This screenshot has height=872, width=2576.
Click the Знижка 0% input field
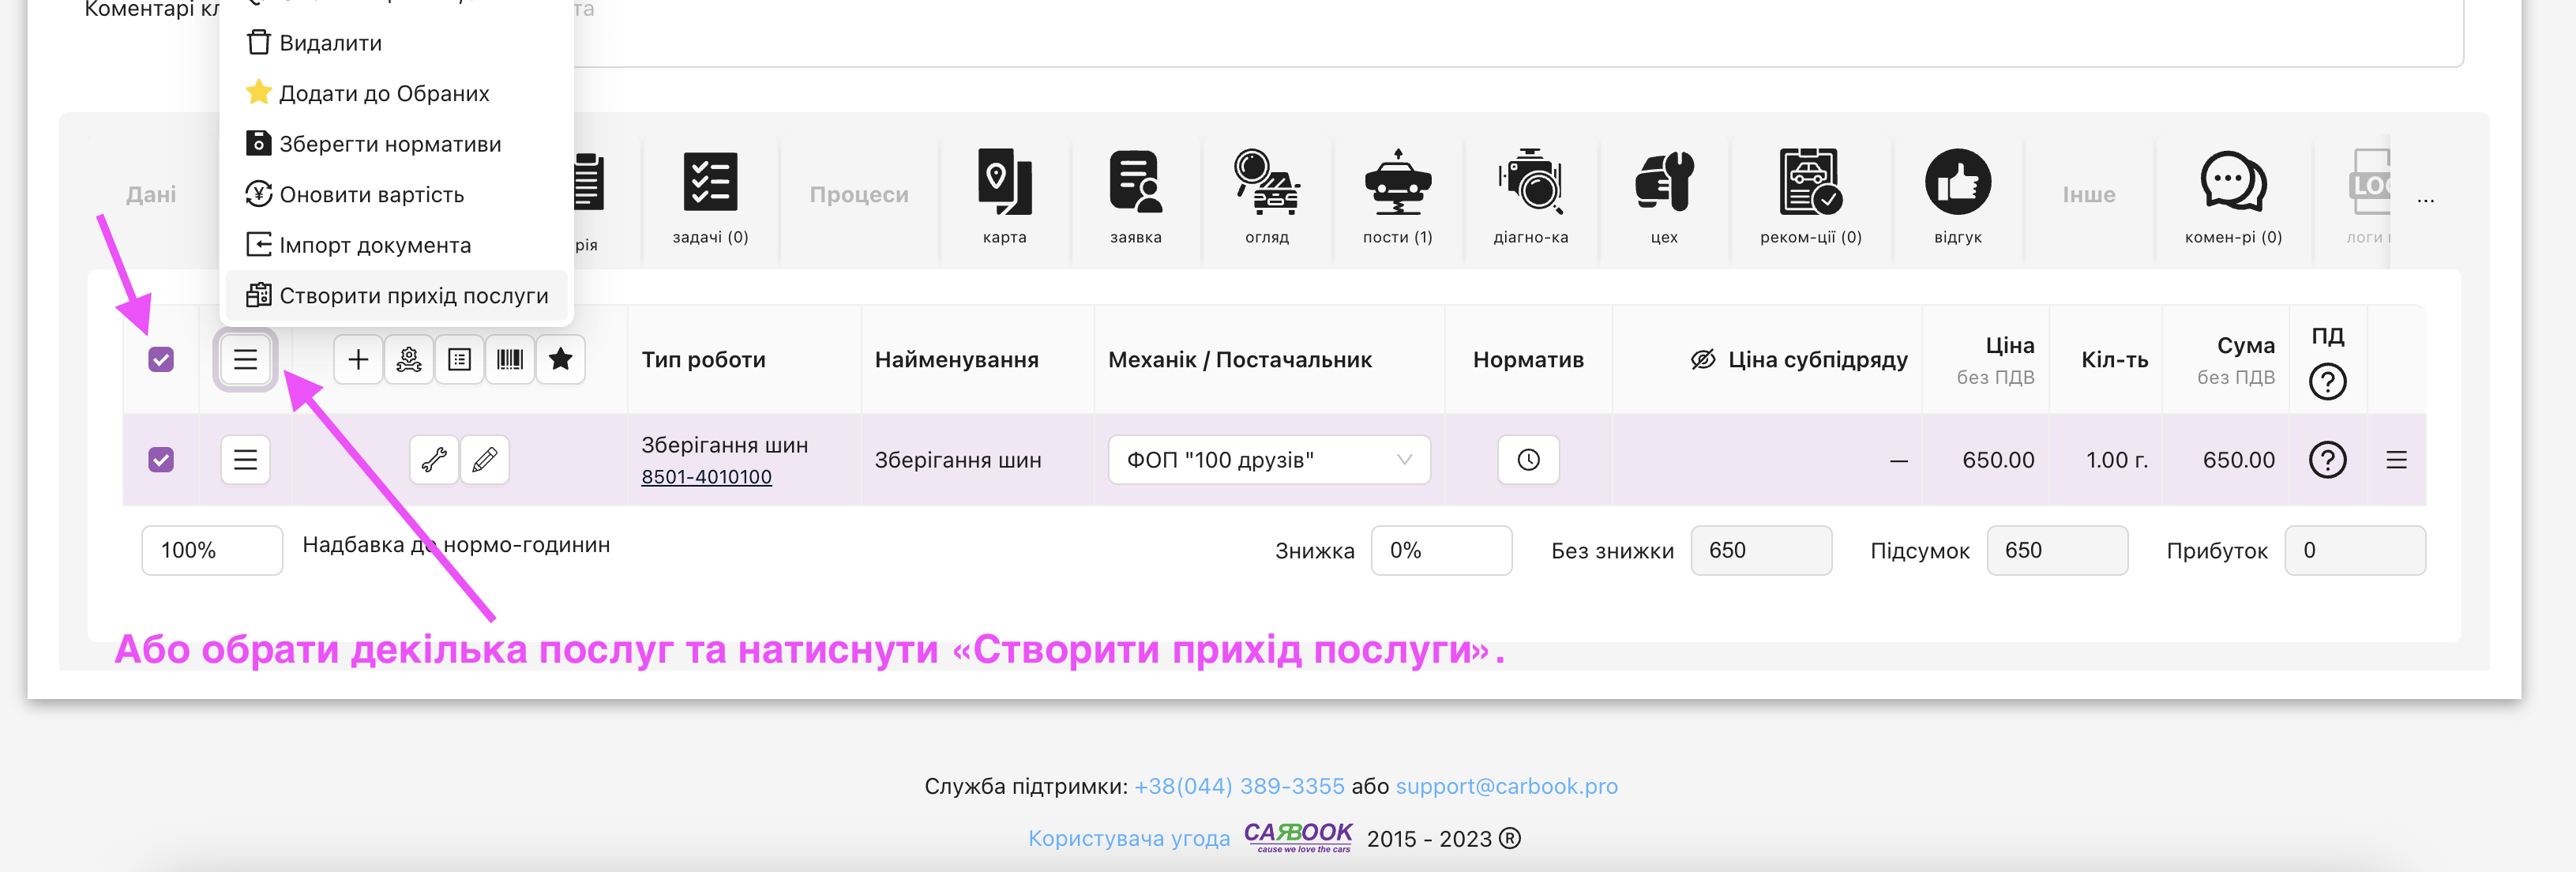pyautogui.click(x=1440, y=550)
